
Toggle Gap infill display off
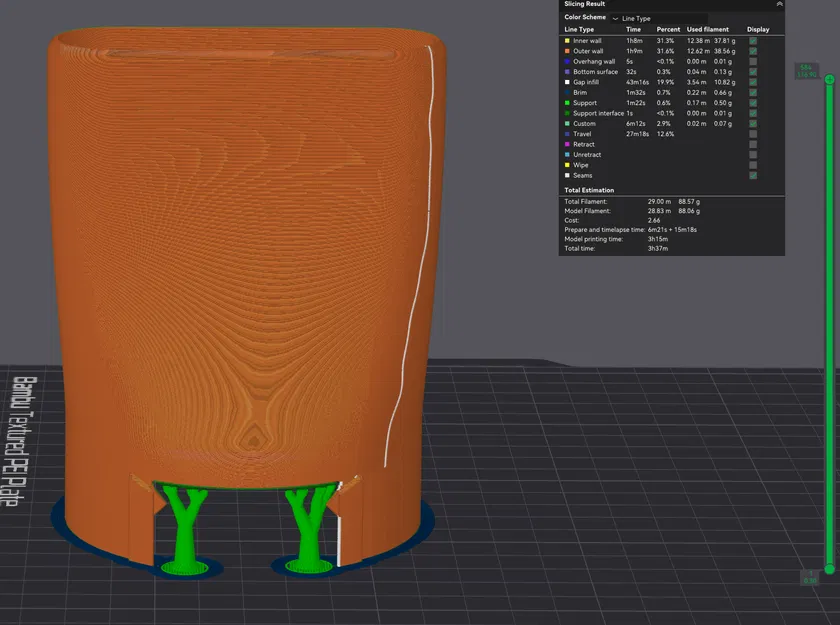click(753, 82)
